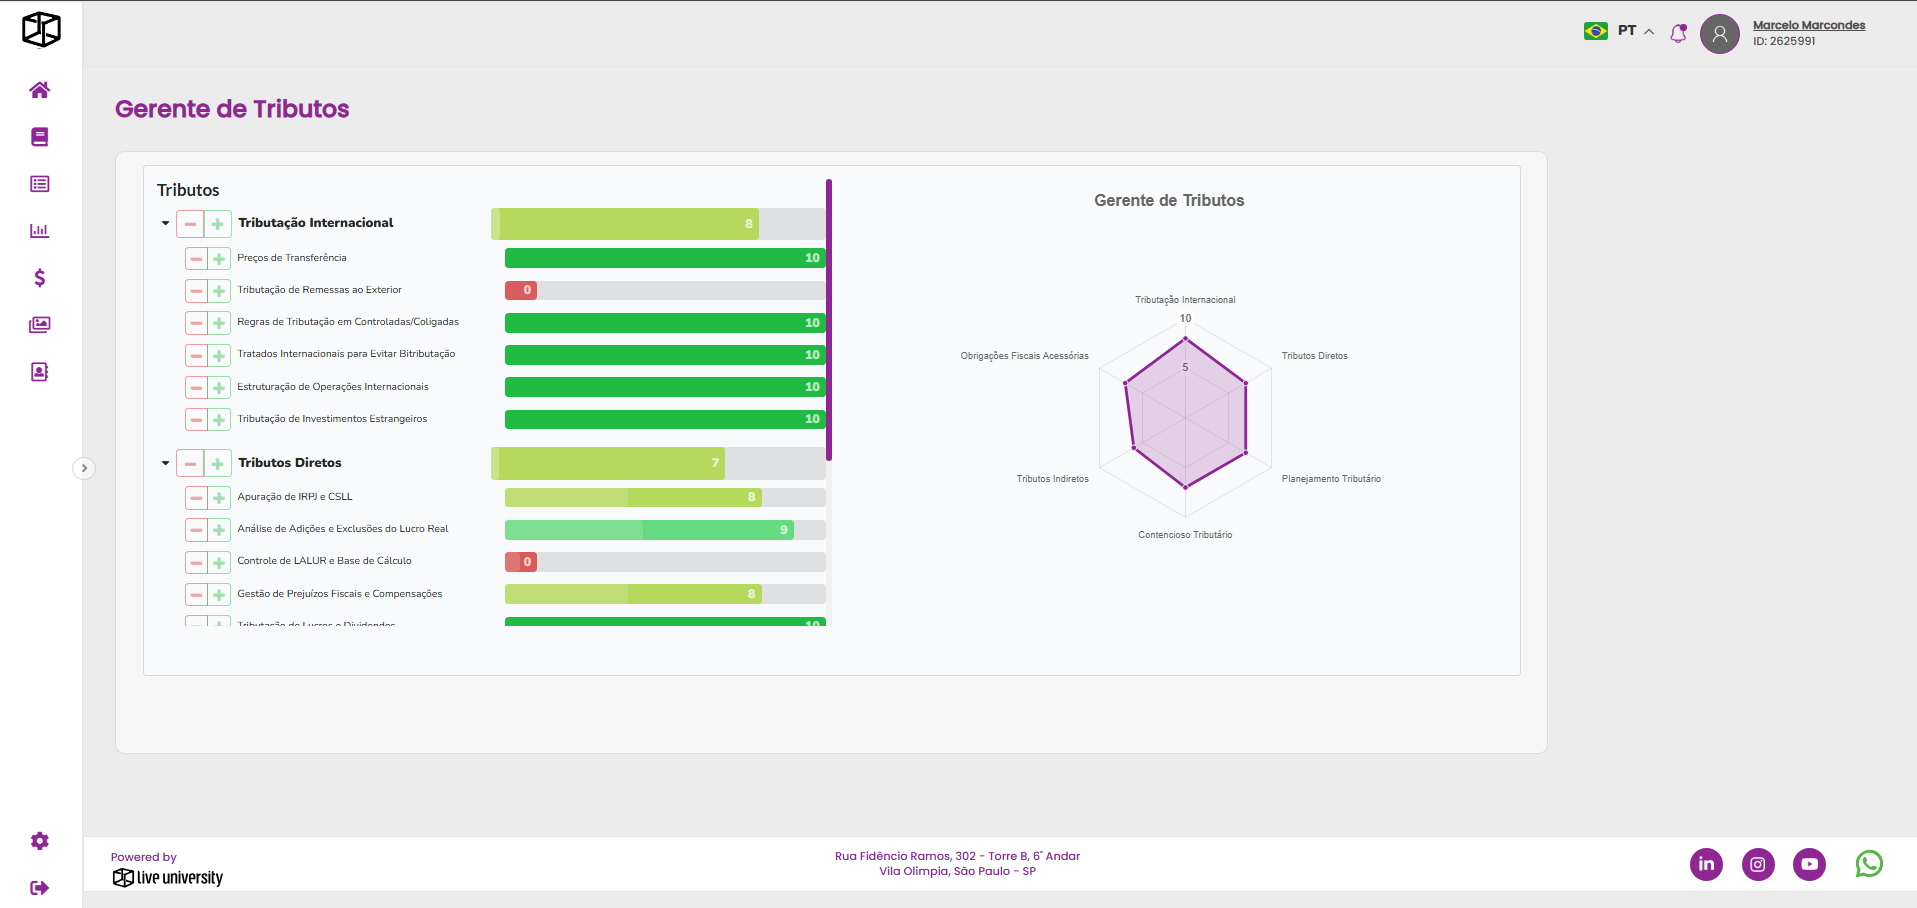Open the LinkedIn footer icon
Image resolution: width=1917 pixels, height=908 pixels.
point(1706,864)
